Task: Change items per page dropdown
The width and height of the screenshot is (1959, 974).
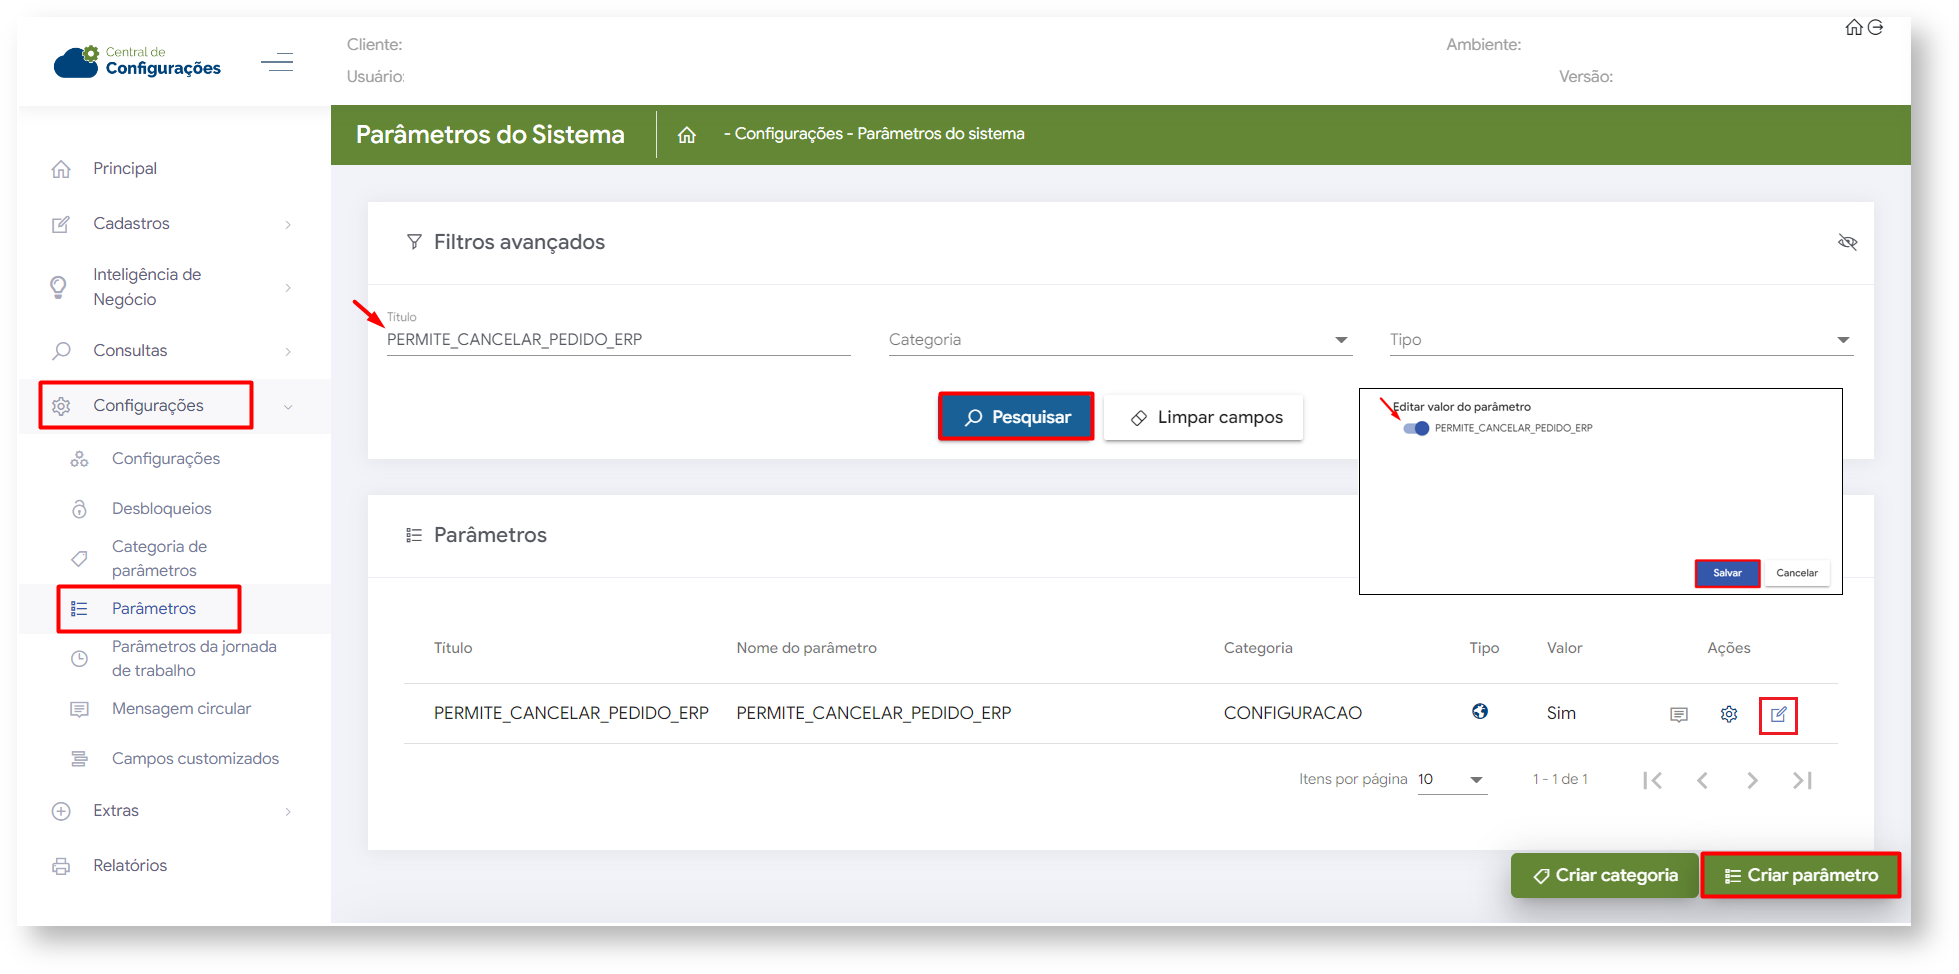Action: coord(1452,780)
